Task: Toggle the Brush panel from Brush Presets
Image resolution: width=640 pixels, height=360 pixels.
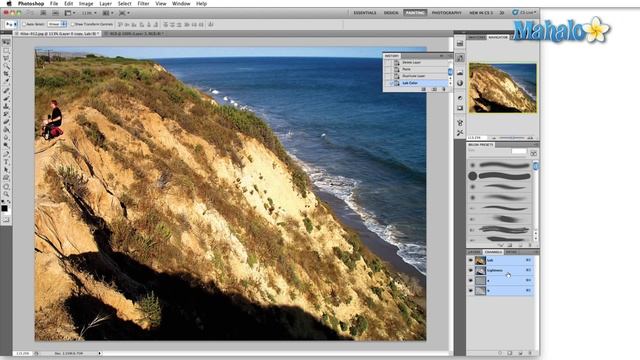Action: click(533, 153)
